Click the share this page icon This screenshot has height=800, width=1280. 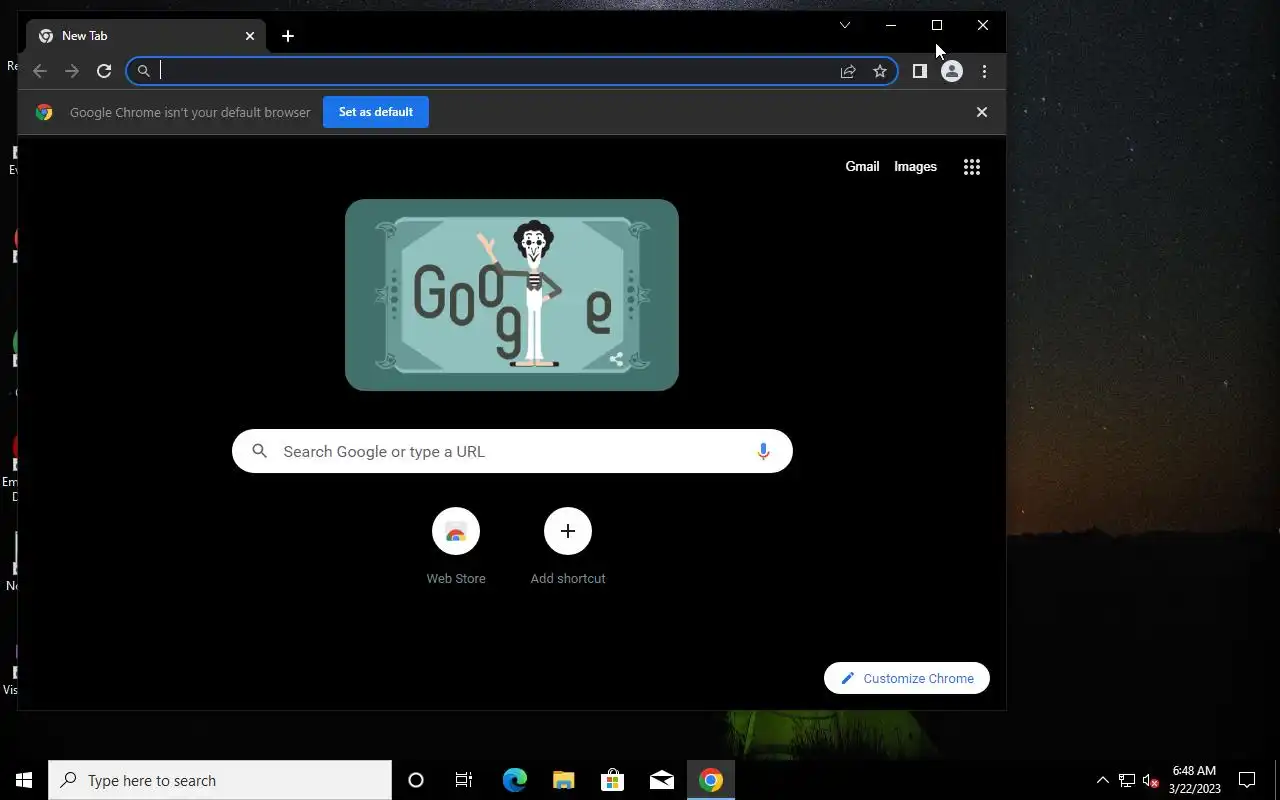[x=848, y=71]
